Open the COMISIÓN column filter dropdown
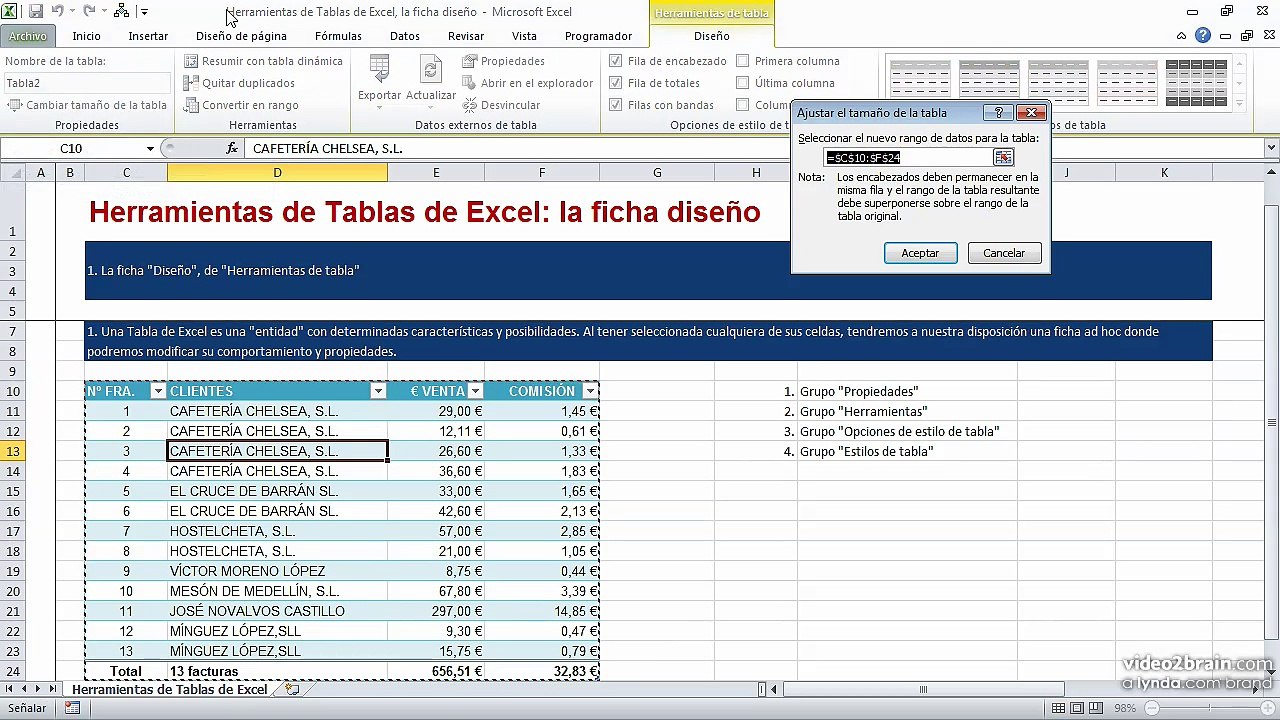Image resolution: width=1280 pixels, height=720 pixels. 590,391
